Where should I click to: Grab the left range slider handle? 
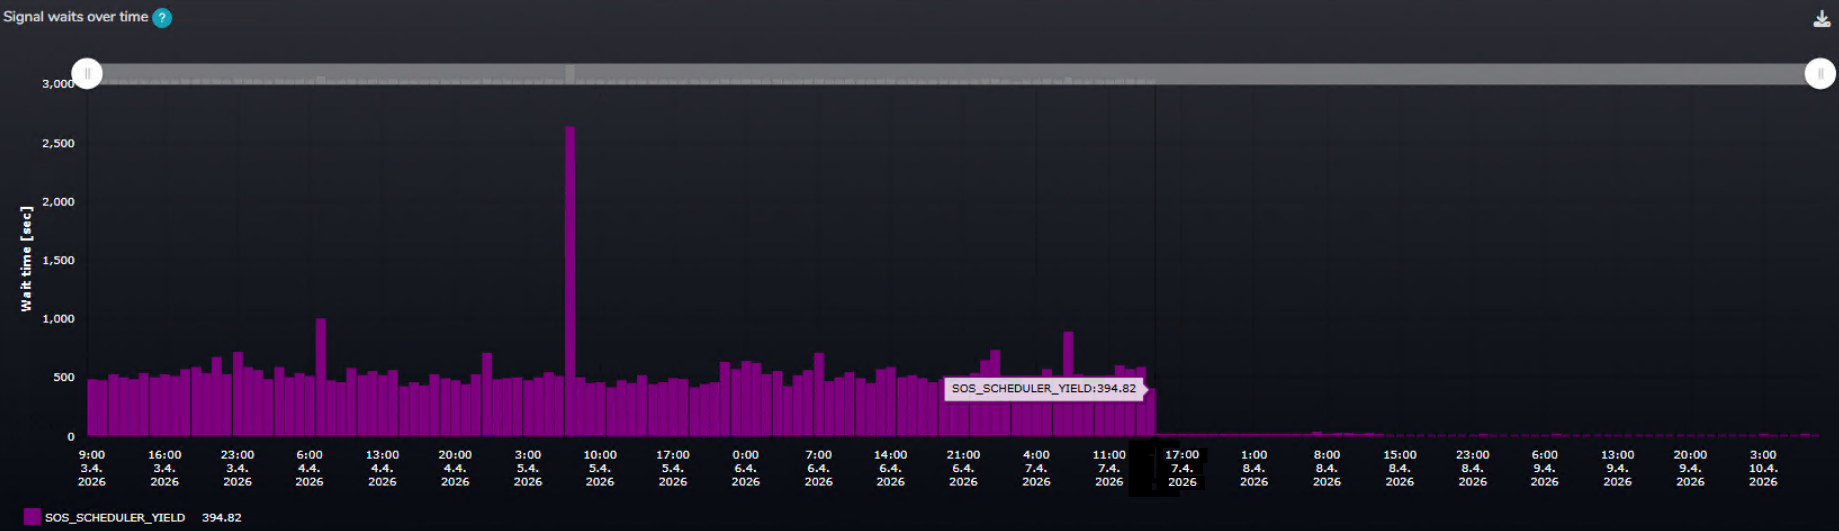click(x=87, y=74)
